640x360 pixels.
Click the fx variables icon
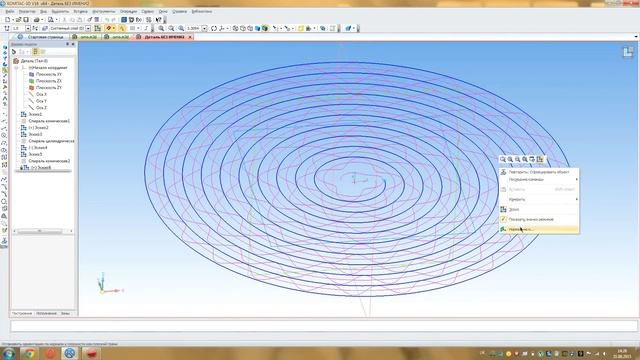point(139,20)
